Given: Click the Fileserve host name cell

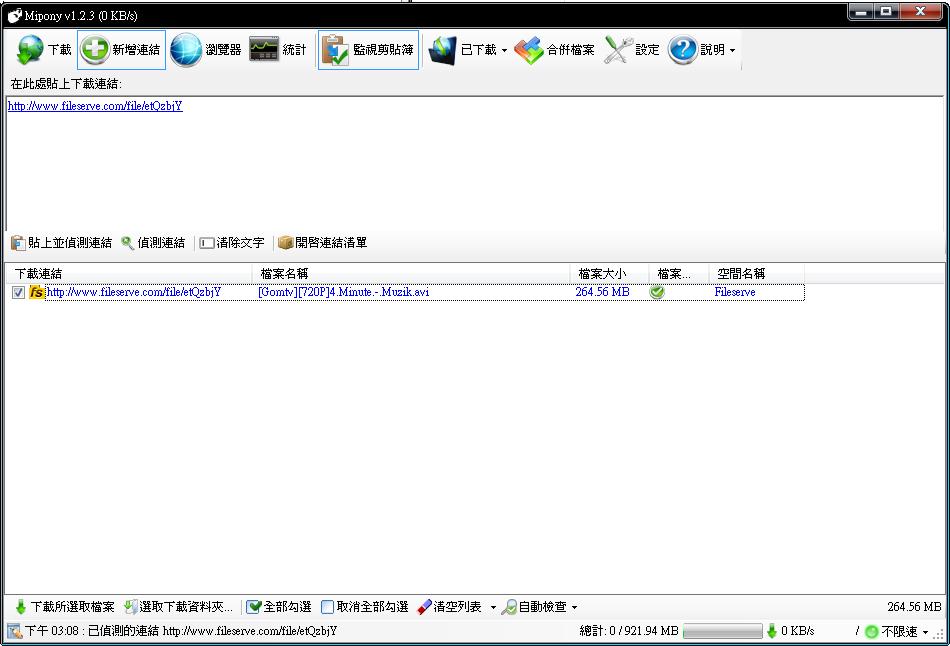Looking at the screenshot, I should point(735,292).
